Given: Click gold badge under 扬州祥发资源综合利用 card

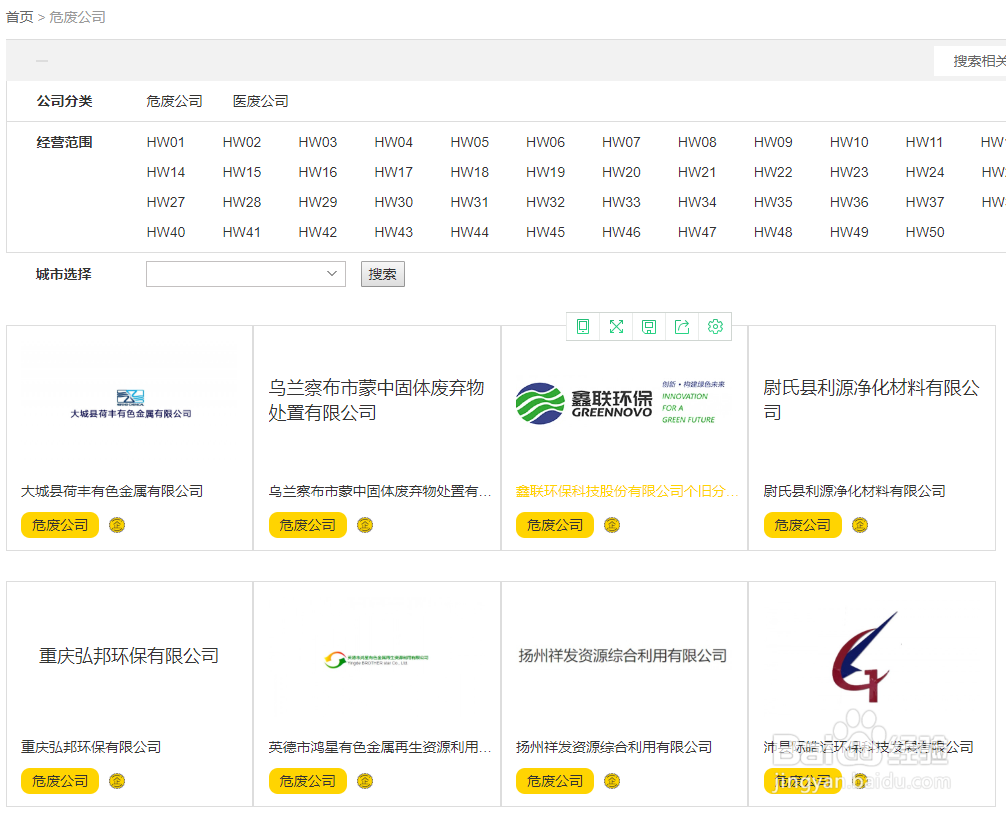Looking at the screenshot, I should pos(612,781).
